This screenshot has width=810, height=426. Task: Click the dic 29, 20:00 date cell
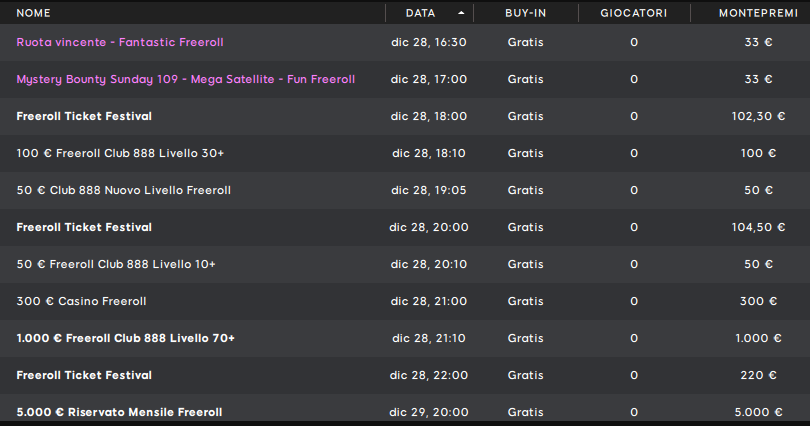[x=429, y=413]
